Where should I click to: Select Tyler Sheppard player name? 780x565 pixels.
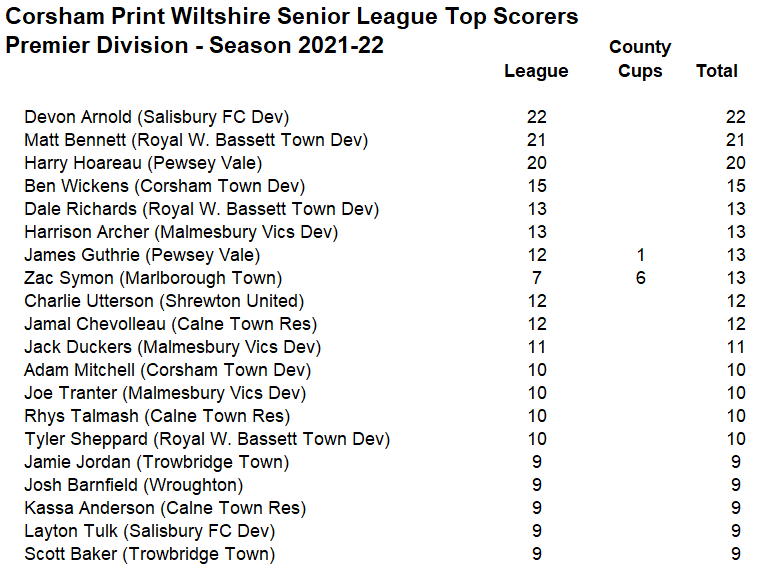pos(86,440)
